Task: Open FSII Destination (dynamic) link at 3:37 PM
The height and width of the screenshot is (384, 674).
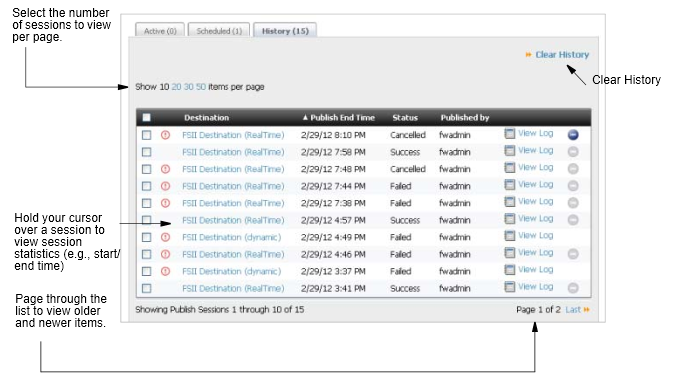Action: pos(231,271)
